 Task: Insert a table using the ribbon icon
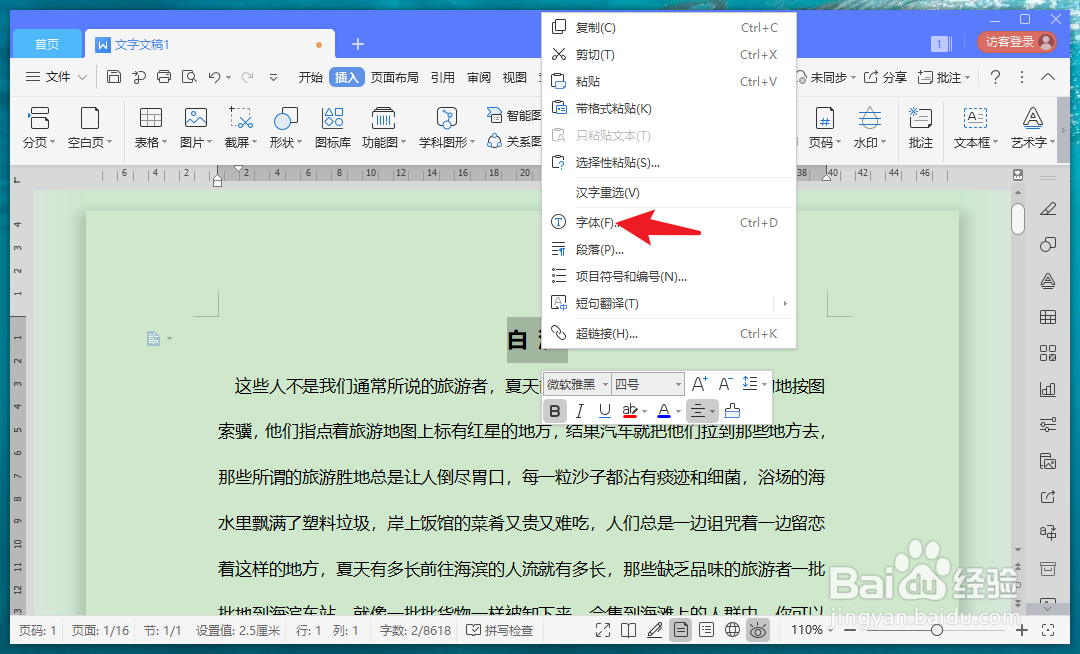pyautogui.click(x=149, y=131)
